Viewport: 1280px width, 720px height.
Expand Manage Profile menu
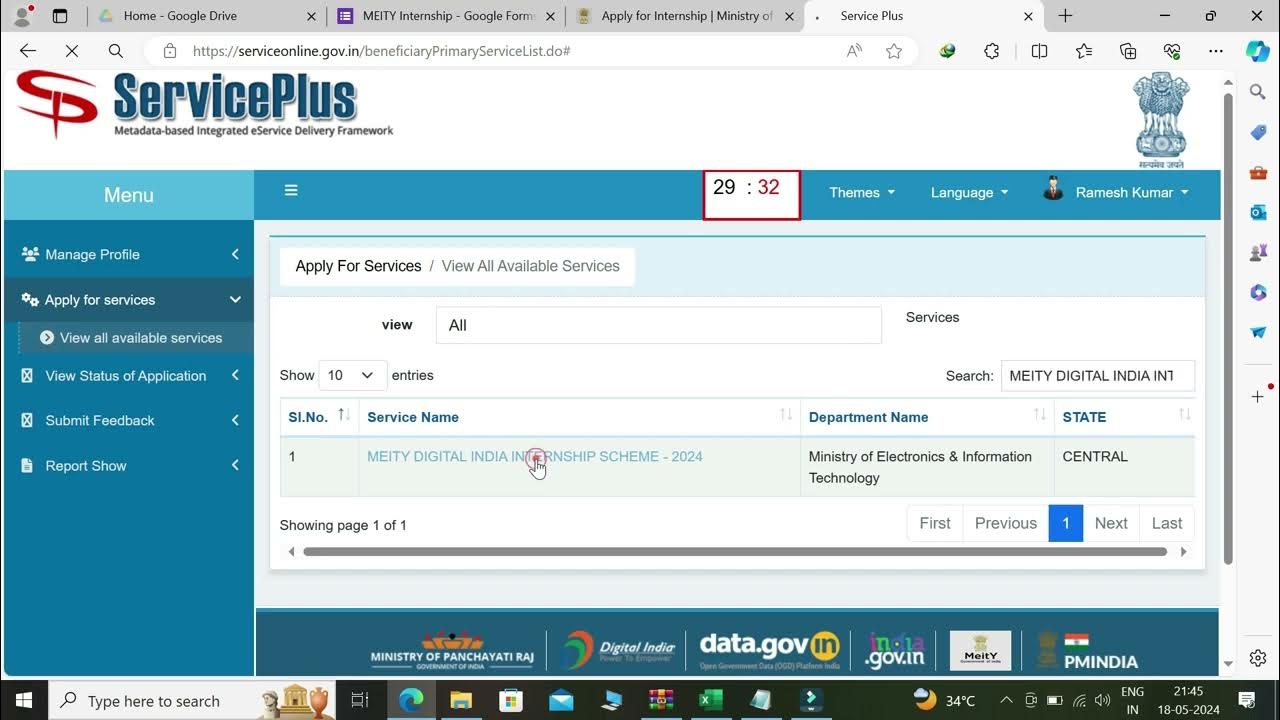point(129,254)
